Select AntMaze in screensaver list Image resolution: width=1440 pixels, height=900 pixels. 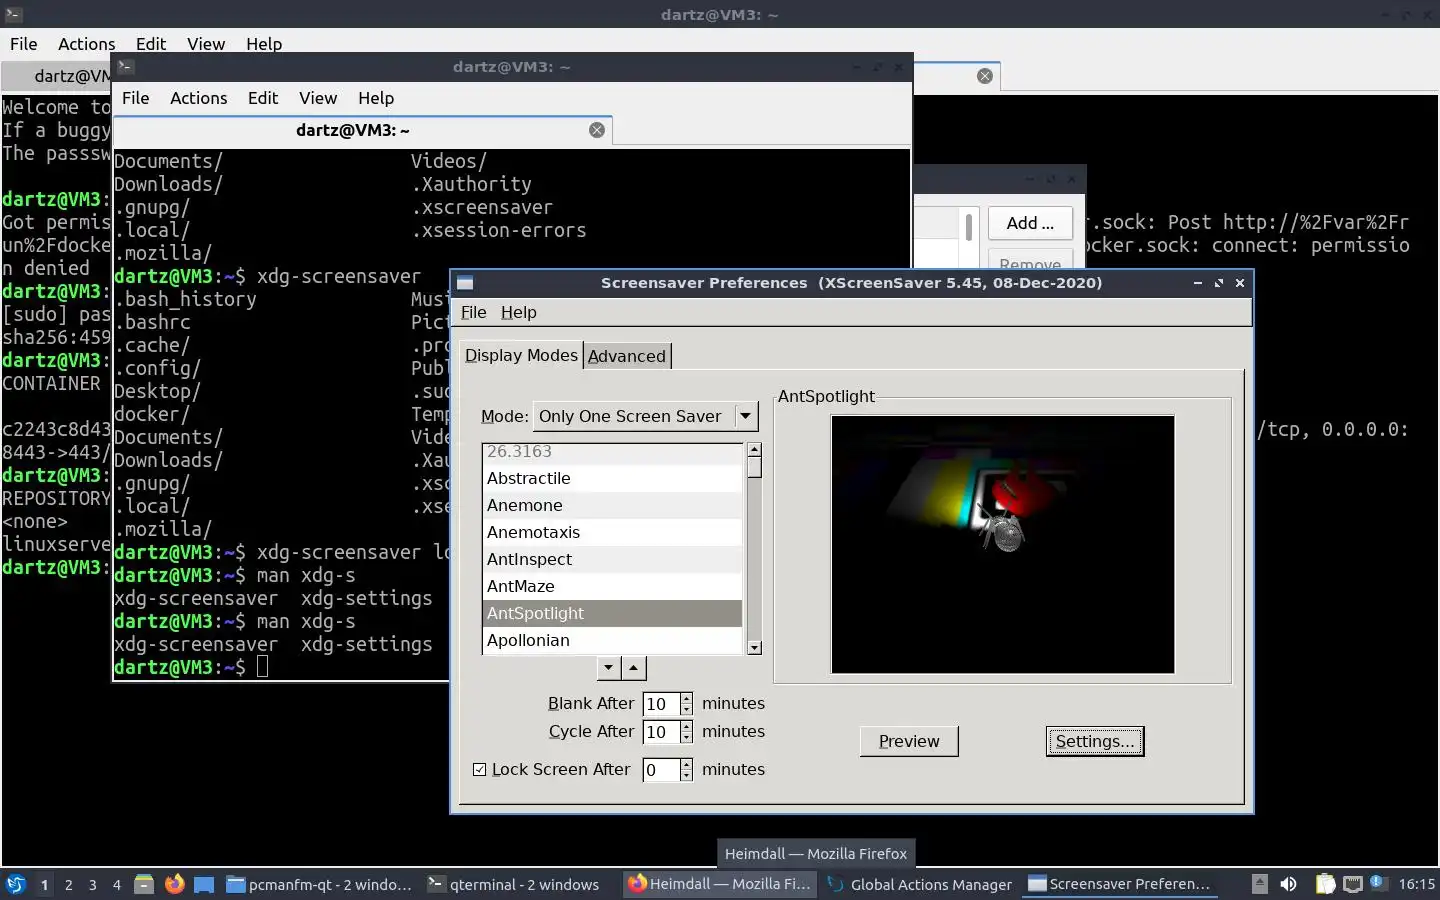(612, 586)
